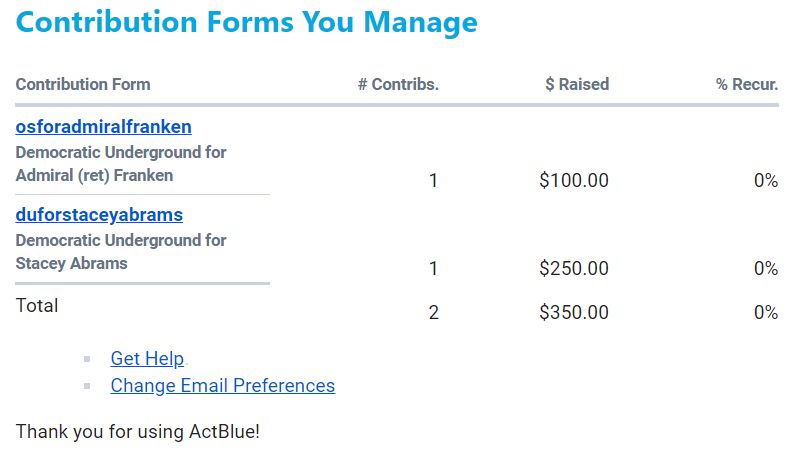Click the Total row label
The image size is (799, 452).
point(37,306)
